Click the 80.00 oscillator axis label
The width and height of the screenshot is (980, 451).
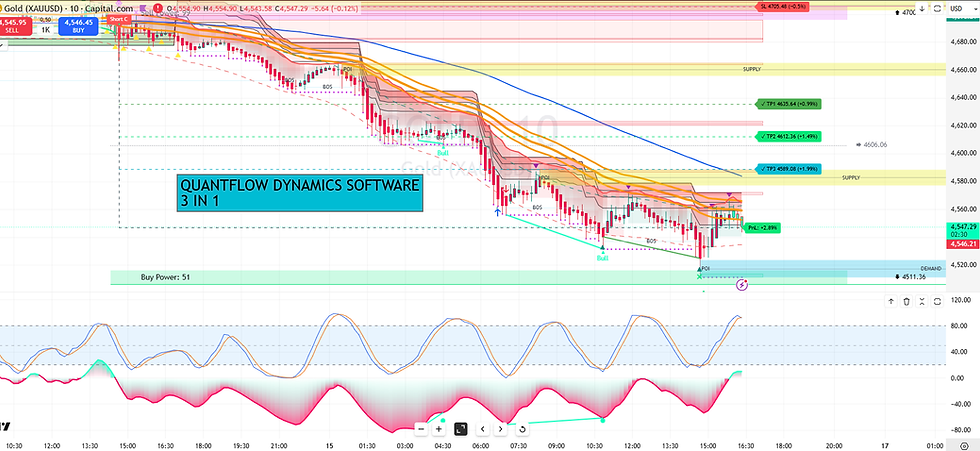click(x=960, y=325)
